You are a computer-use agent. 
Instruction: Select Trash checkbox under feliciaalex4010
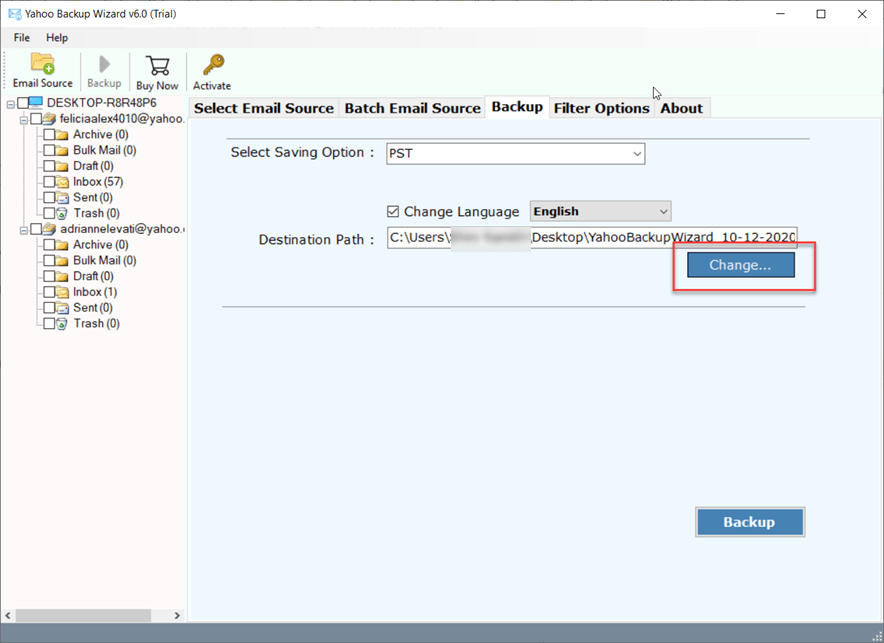coord(49,214)
